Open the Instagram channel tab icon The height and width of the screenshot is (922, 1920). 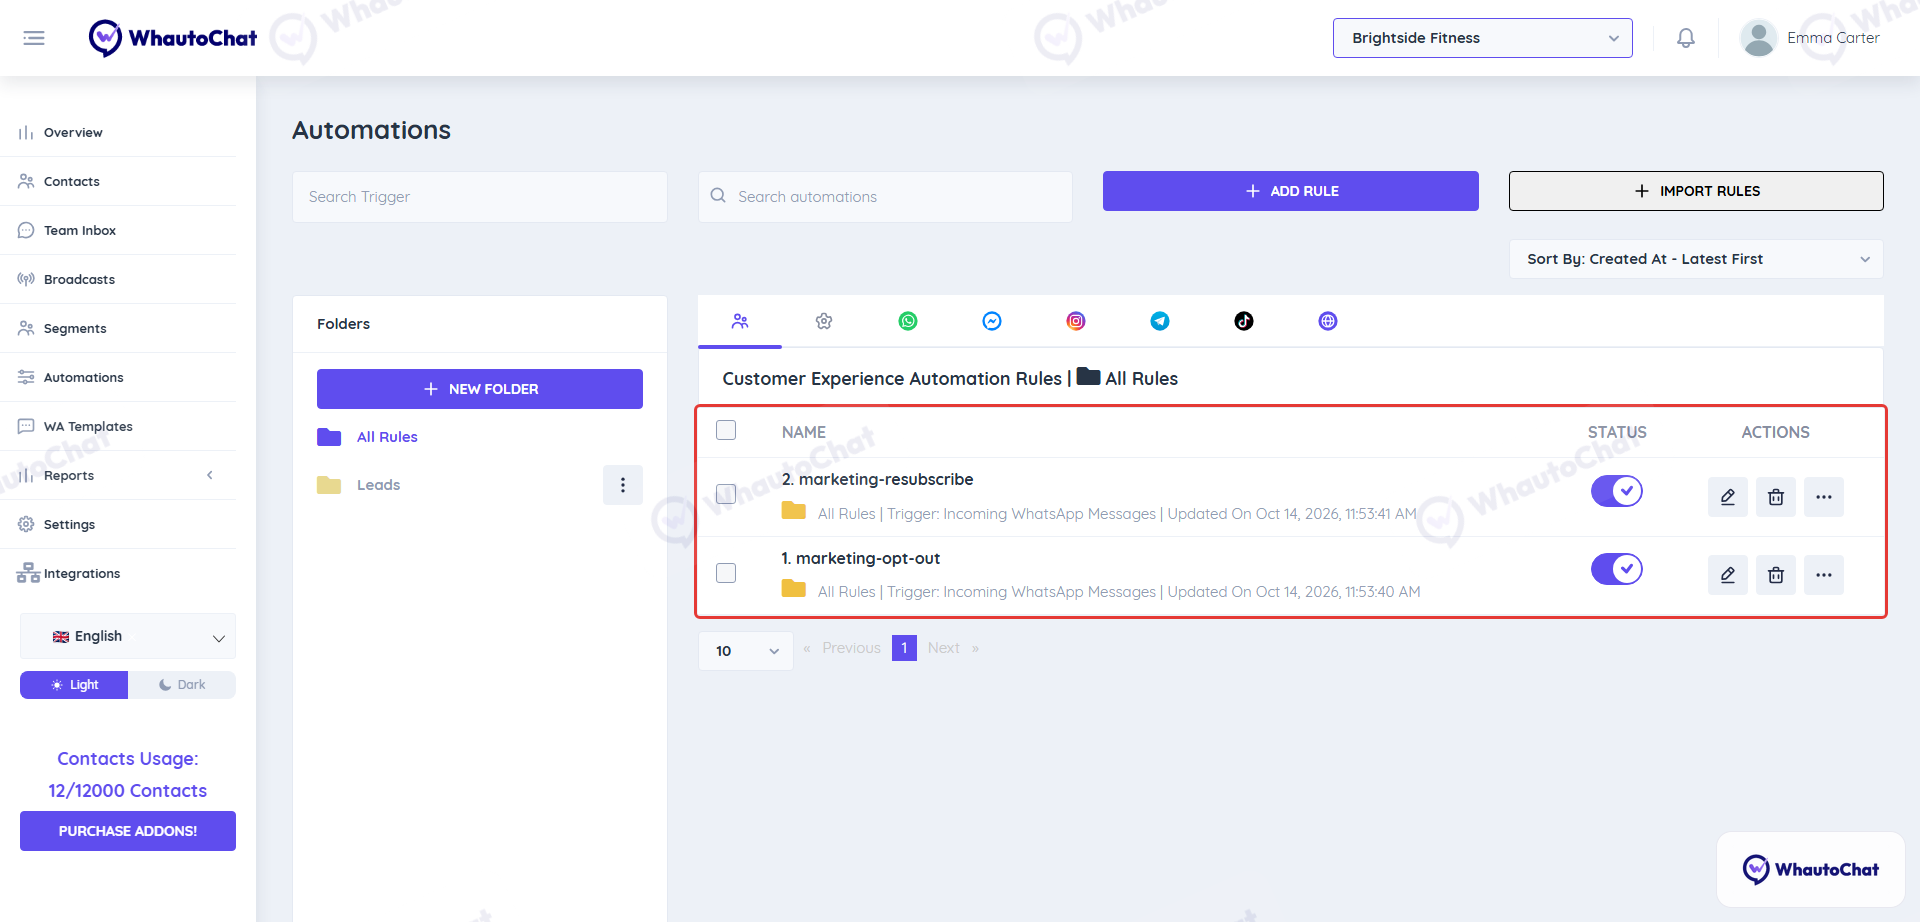(1076, 321)
